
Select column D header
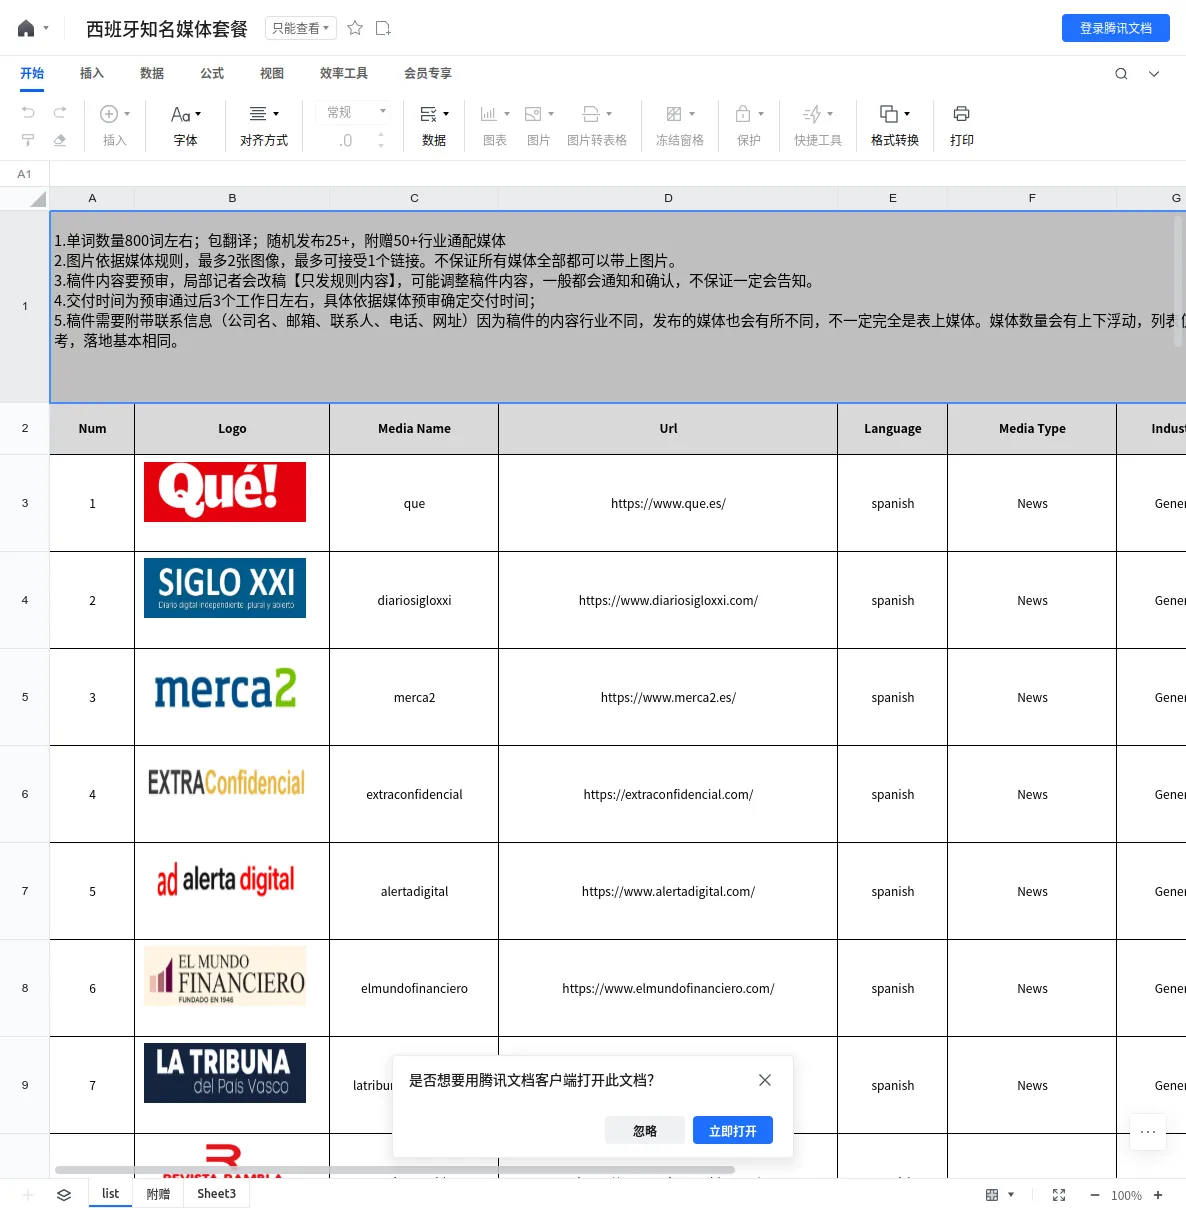tap(668, 198)
